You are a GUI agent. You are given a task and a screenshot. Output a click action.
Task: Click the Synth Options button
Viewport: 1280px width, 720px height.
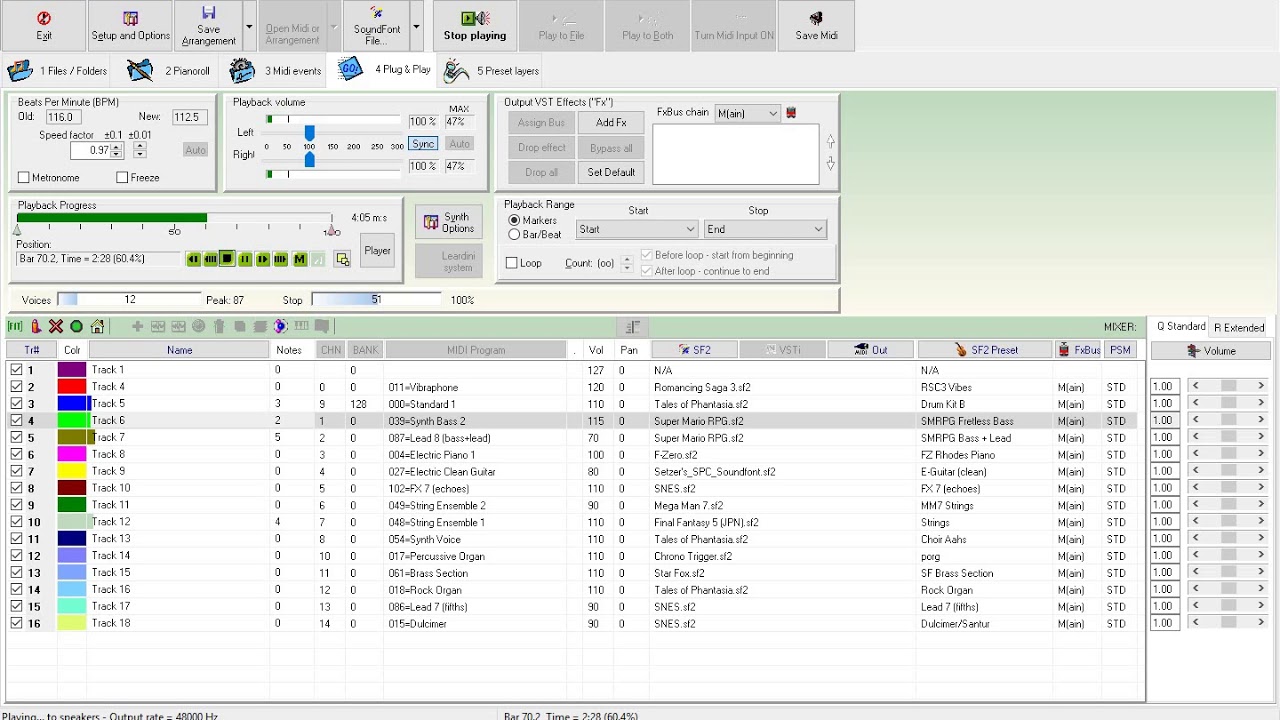pyautogui.click(x=448, y=222)
